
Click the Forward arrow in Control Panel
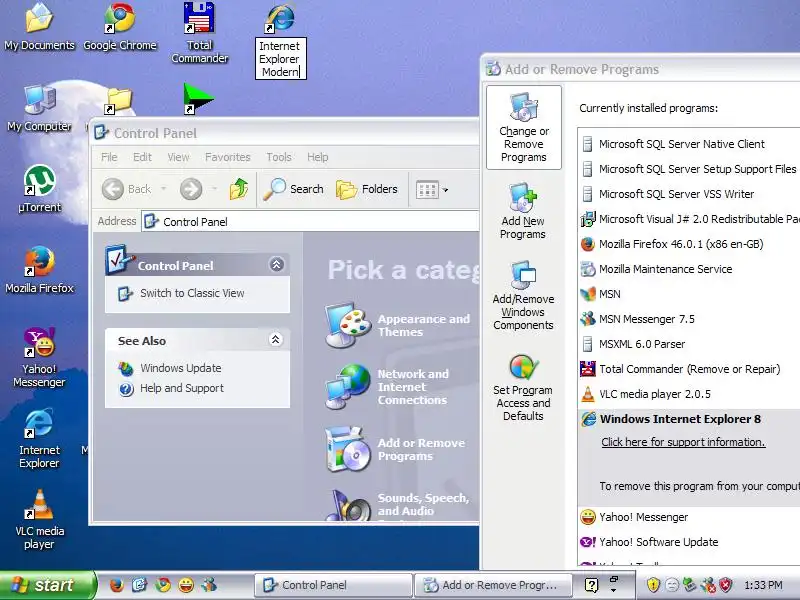click(191, 189)
